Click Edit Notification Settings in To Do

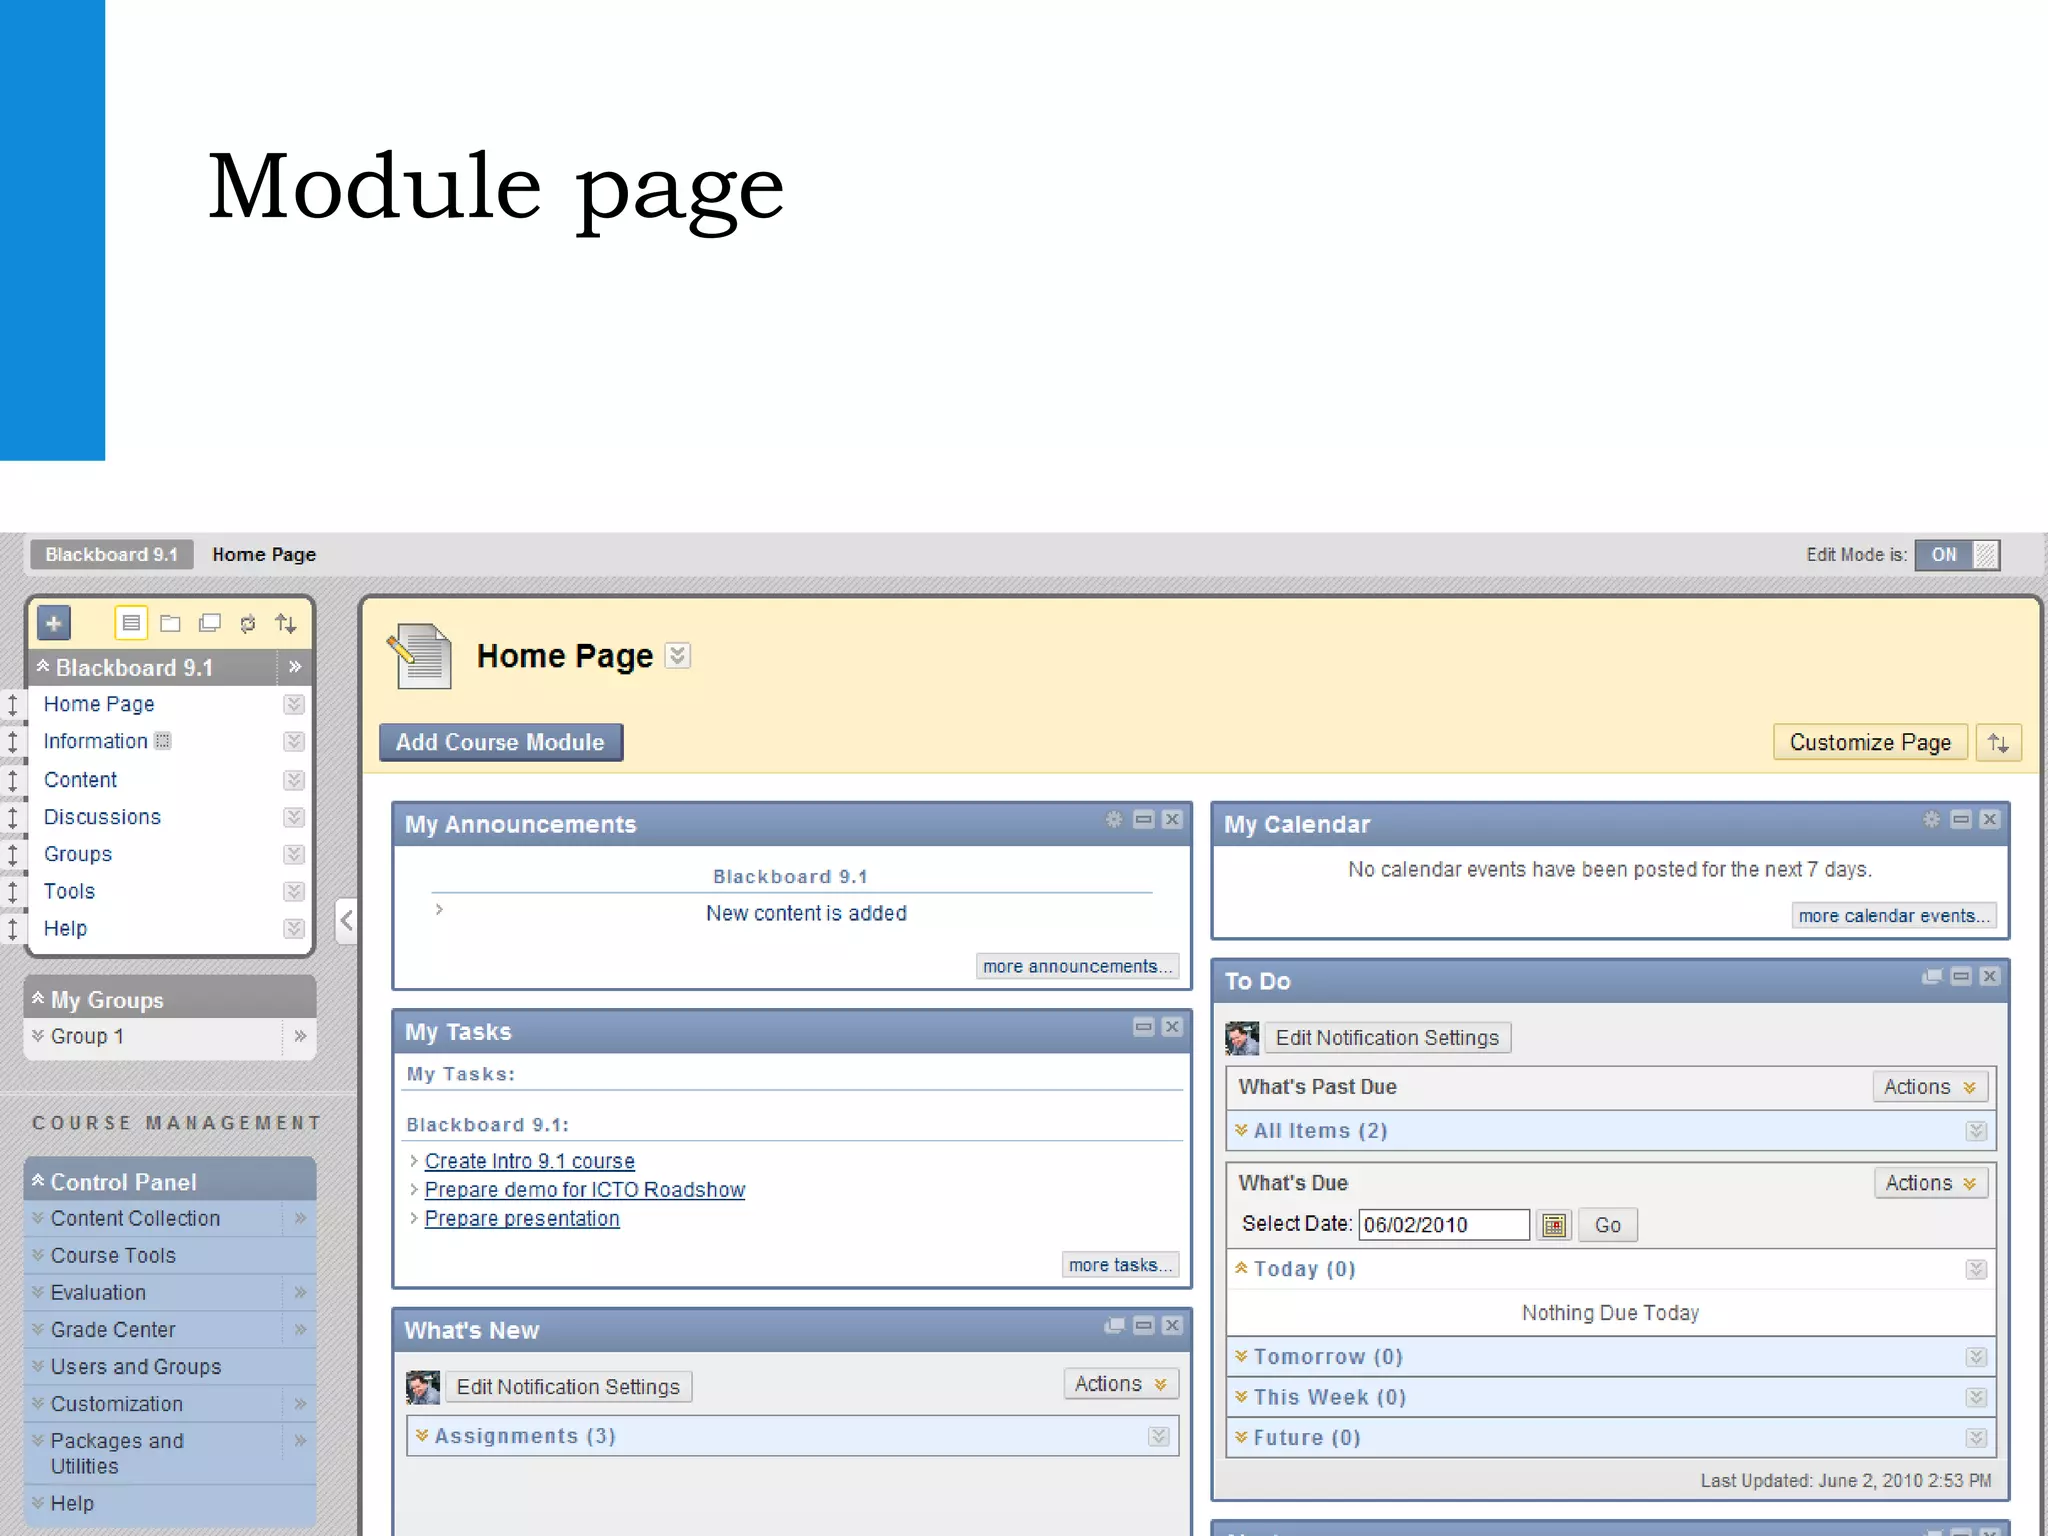(1387, 1038)
